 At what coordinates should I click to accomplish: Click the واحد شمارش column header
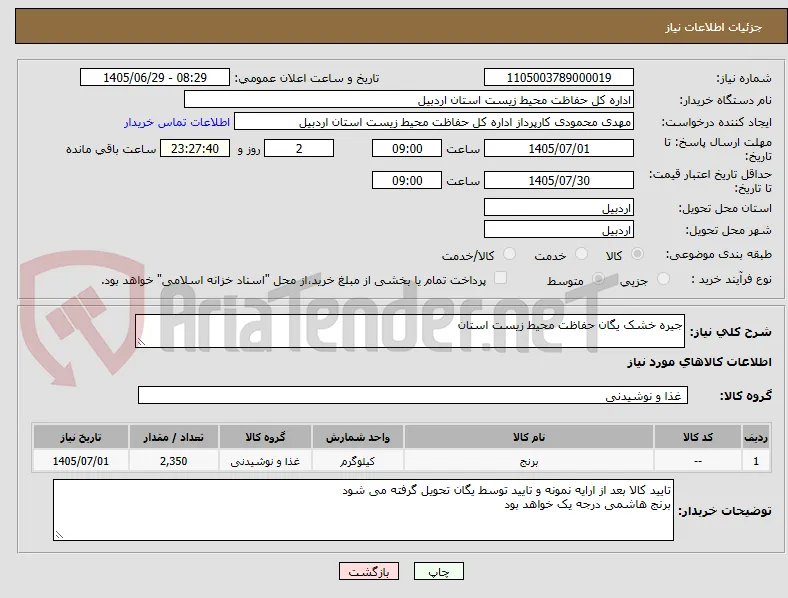[358, 437]
